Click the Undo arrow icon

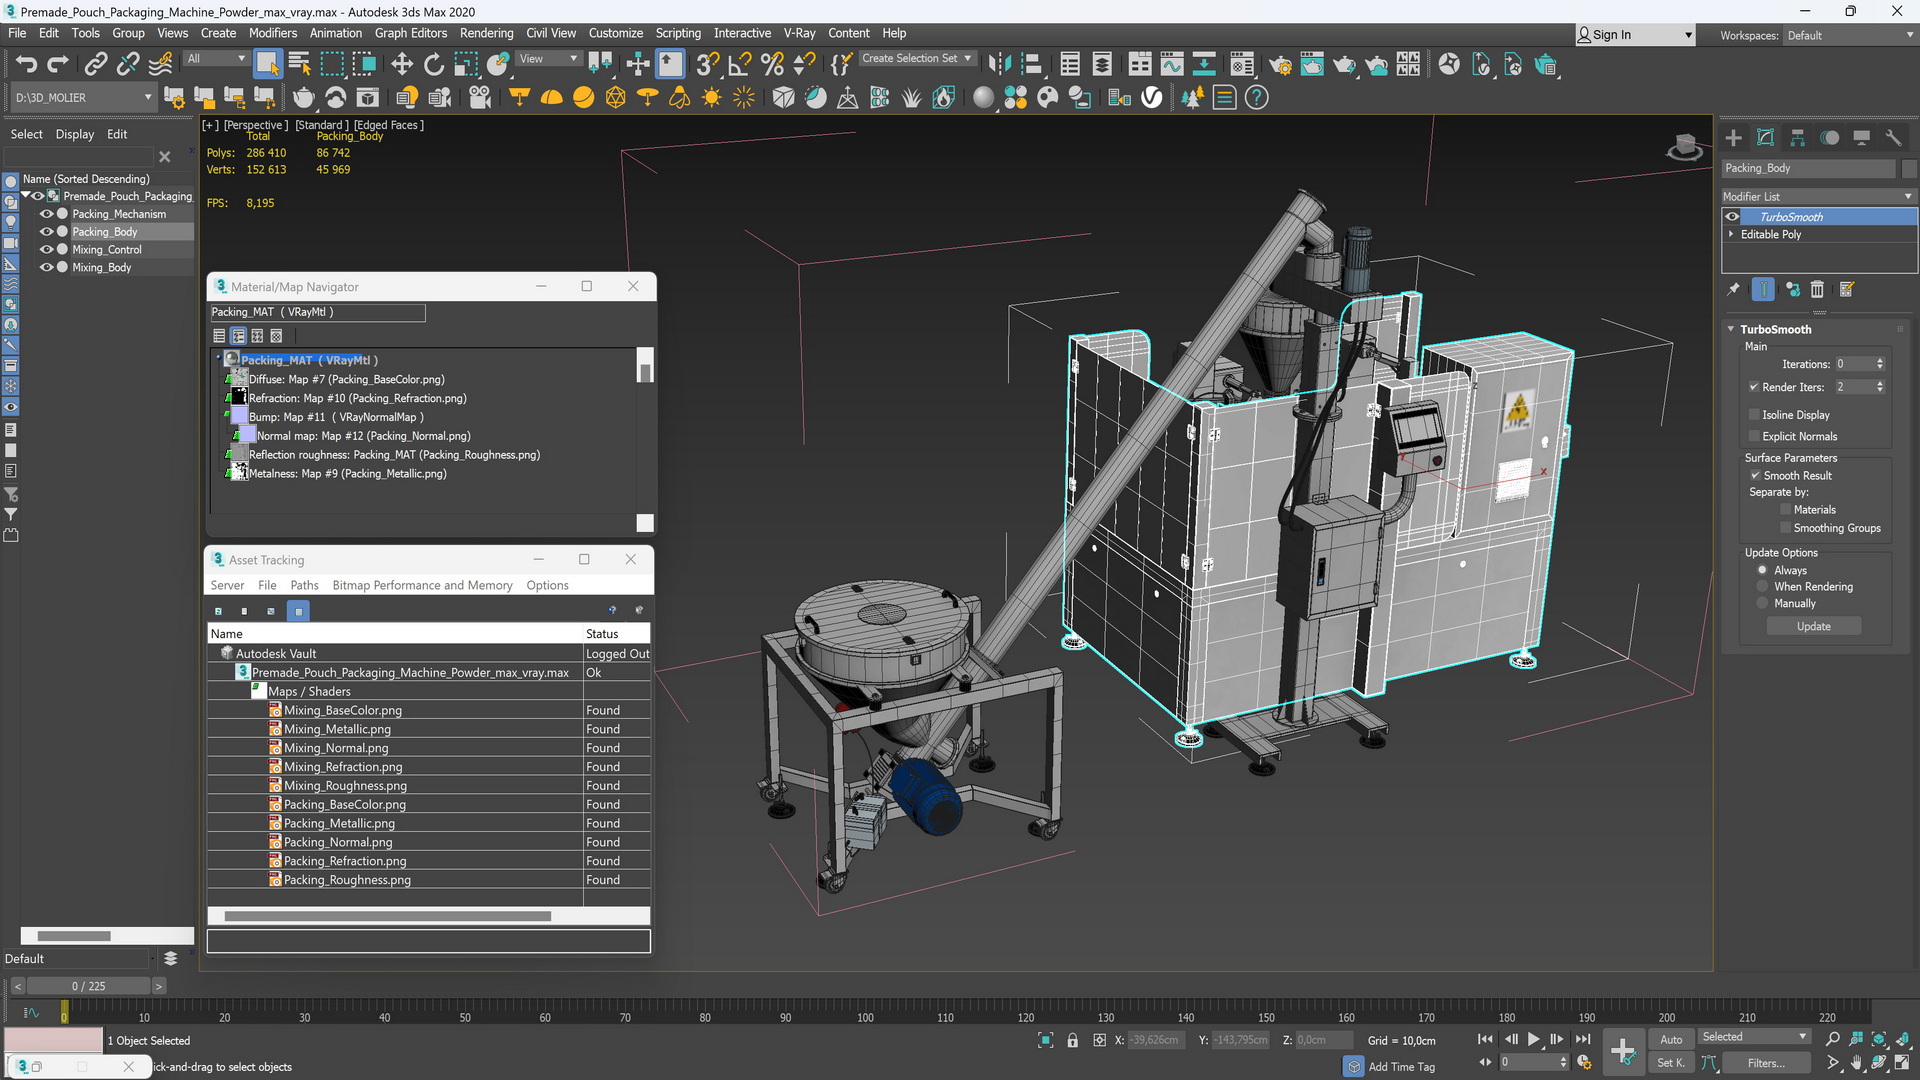point(26,65)
